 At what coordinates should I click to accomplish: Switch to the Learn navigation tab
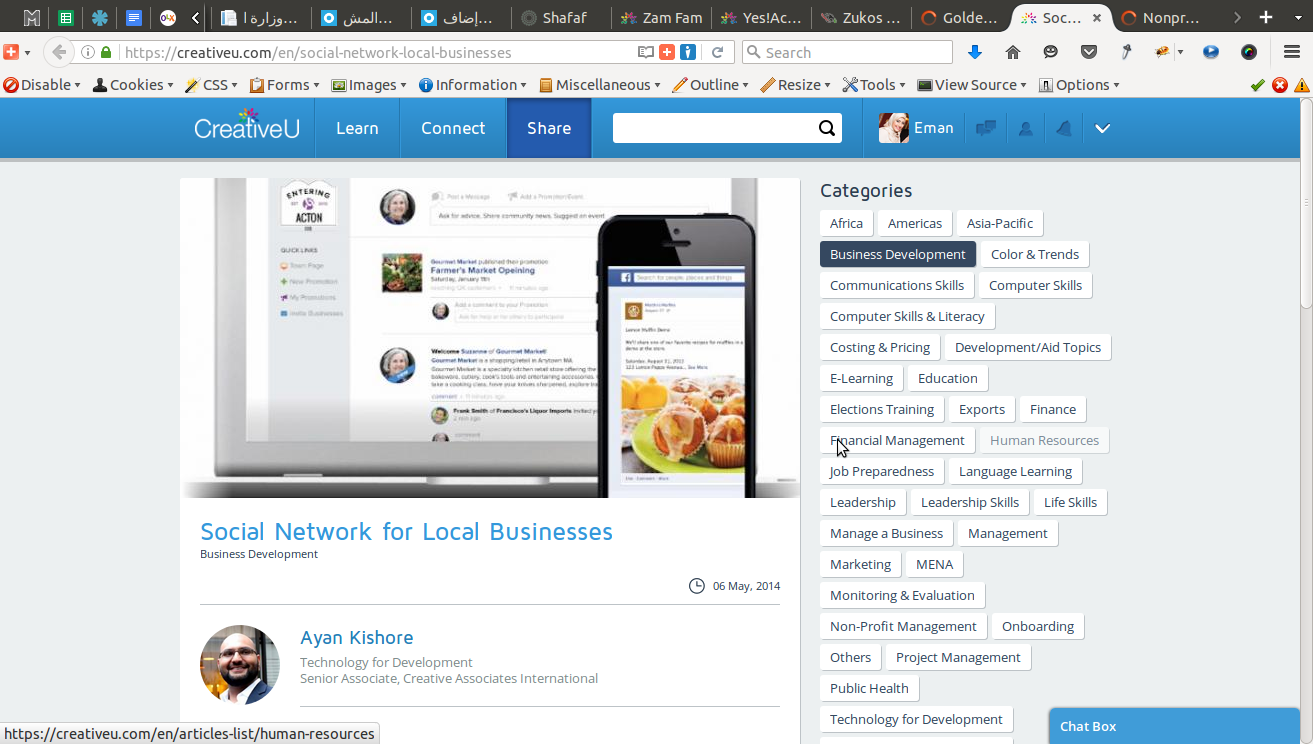[357, 128]
